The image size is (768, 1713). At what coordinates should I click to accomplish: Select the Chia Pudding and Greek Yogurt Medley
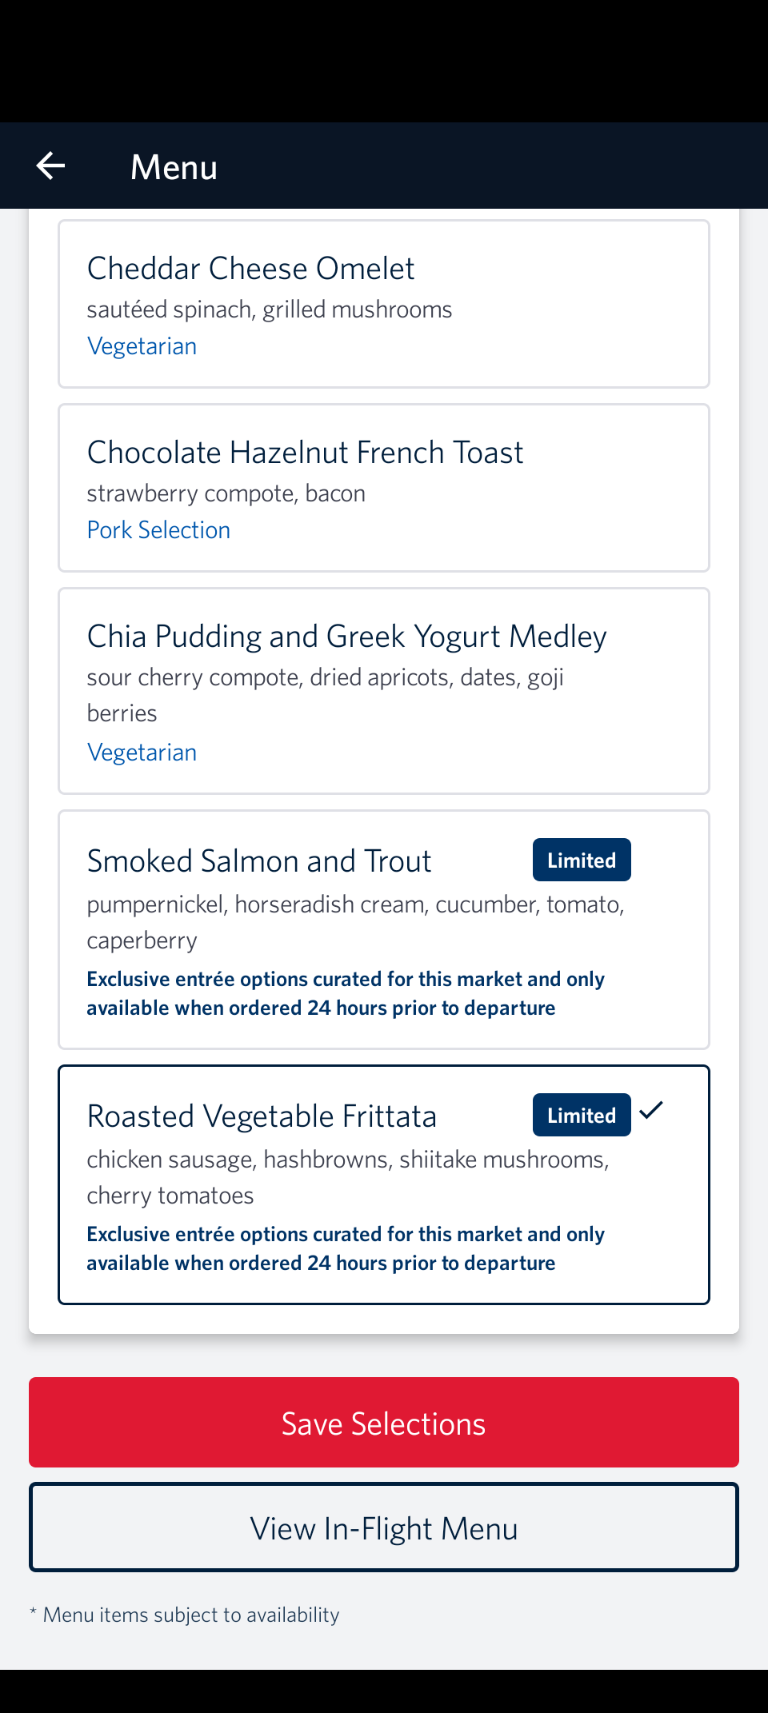384,690
